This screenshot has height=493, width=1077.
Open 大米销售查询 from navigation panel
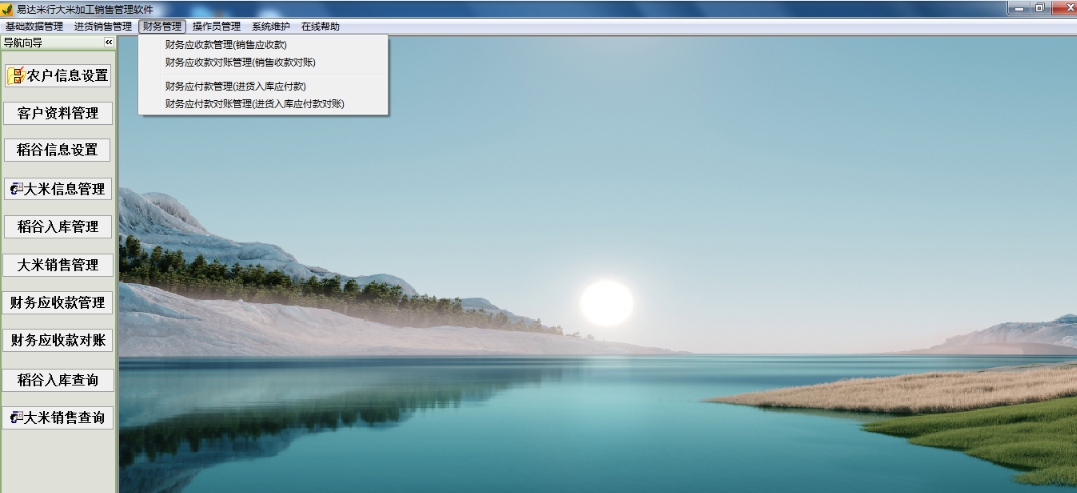58,417
